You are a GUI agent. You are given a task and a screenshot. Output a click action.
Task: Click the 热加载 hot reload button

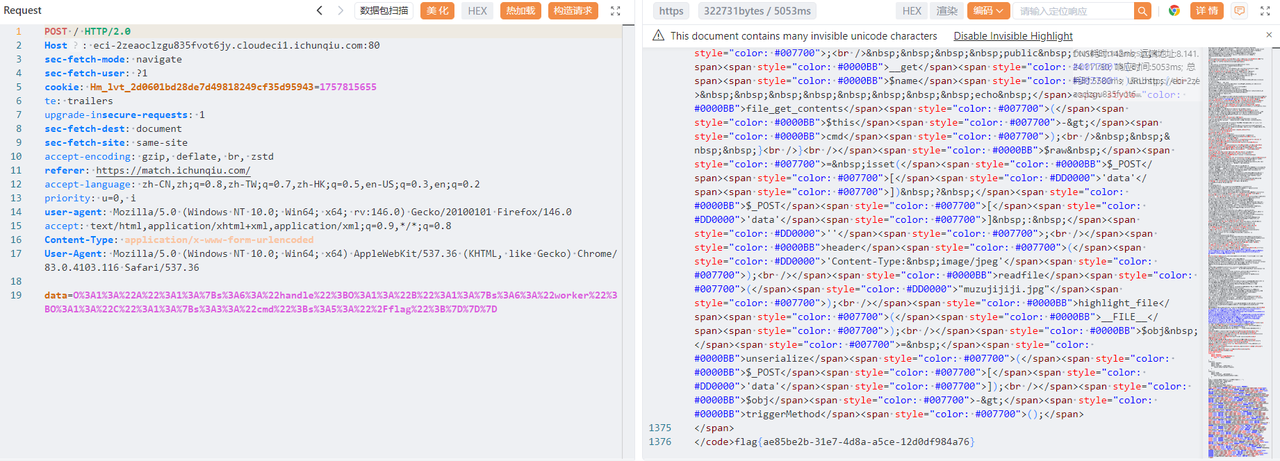pos(520,11)
